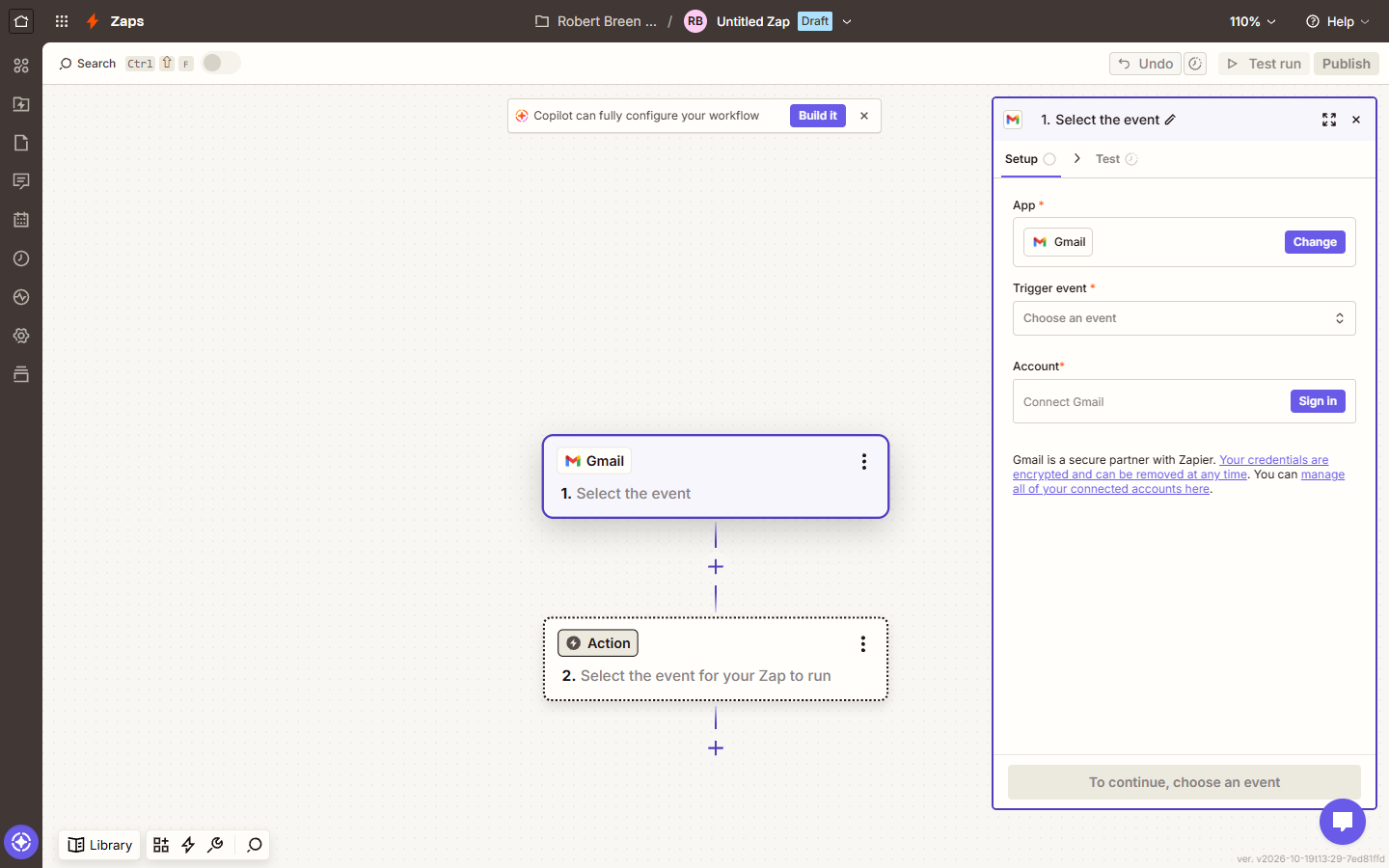Open the Gmail step three-dot menu
Image resolution: width=1389 pixels, height=868 pixels.
(864, 461)
